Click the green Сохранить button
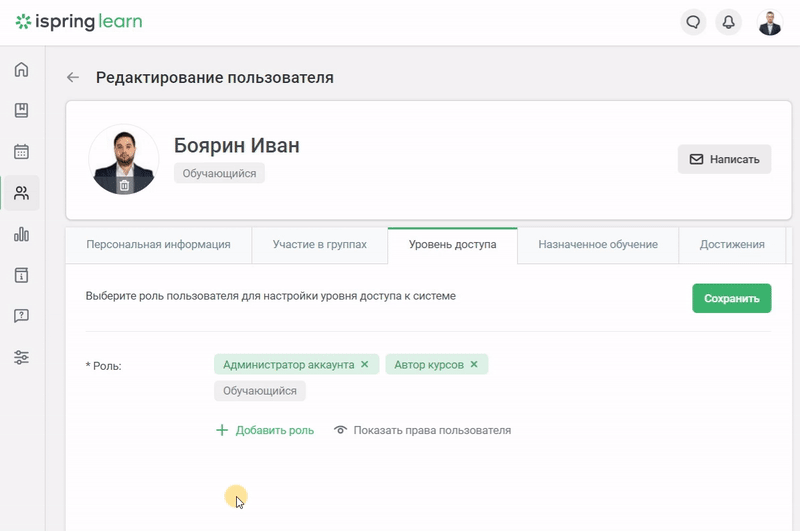800x531 pixels. 732,298
